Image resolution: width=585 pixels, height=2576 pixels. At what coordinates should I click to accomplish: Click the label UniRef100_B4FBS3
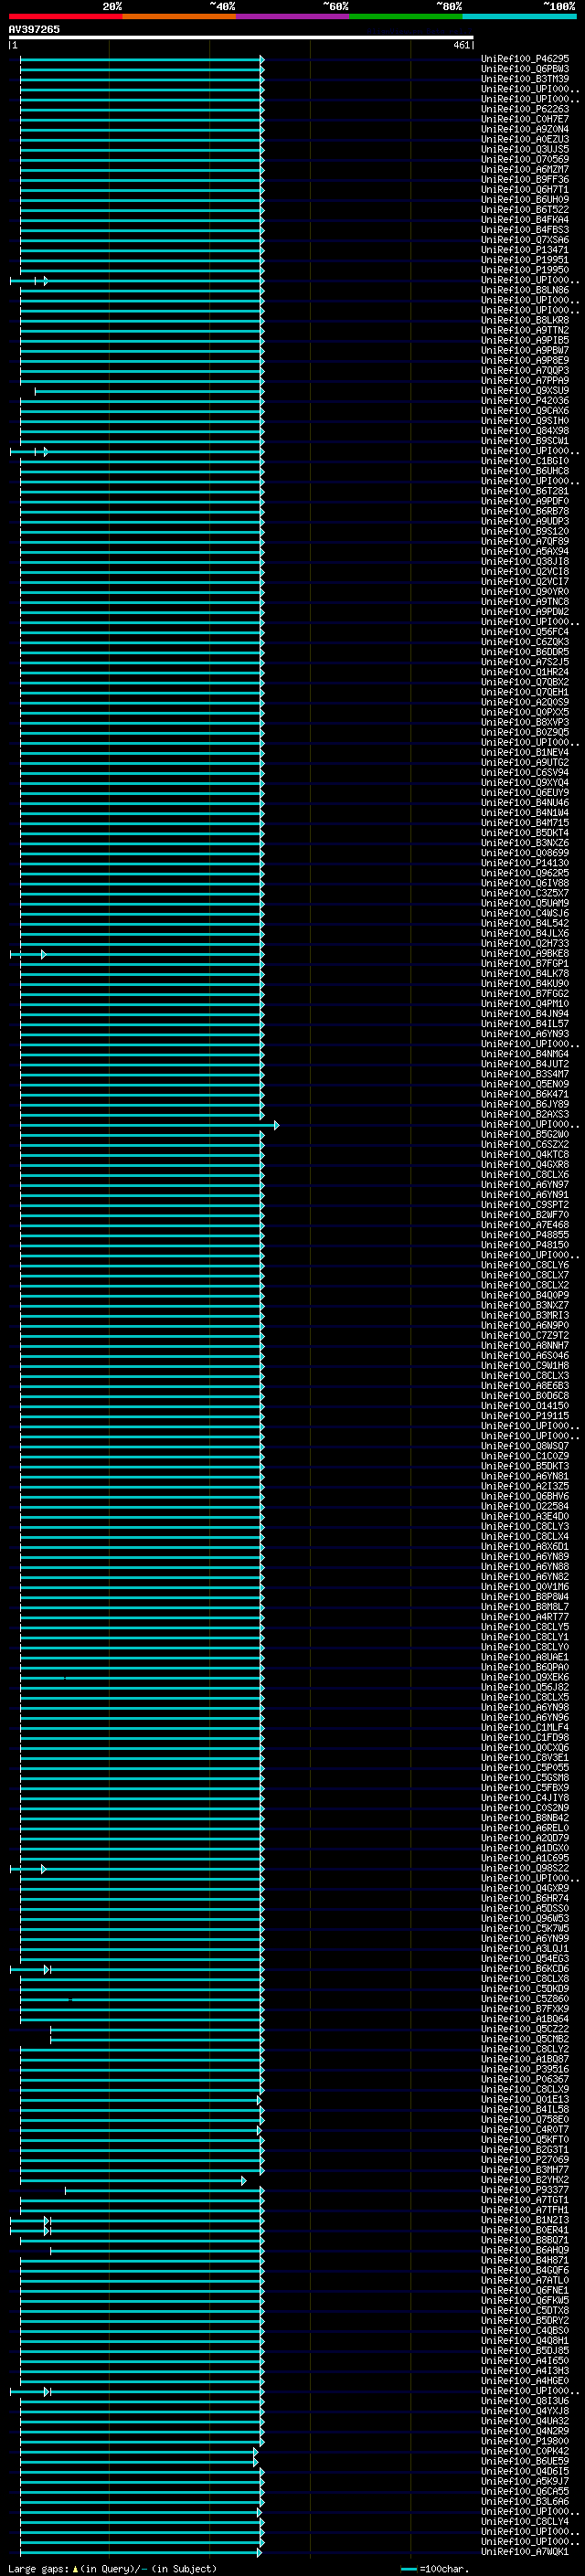click(525, 230)
